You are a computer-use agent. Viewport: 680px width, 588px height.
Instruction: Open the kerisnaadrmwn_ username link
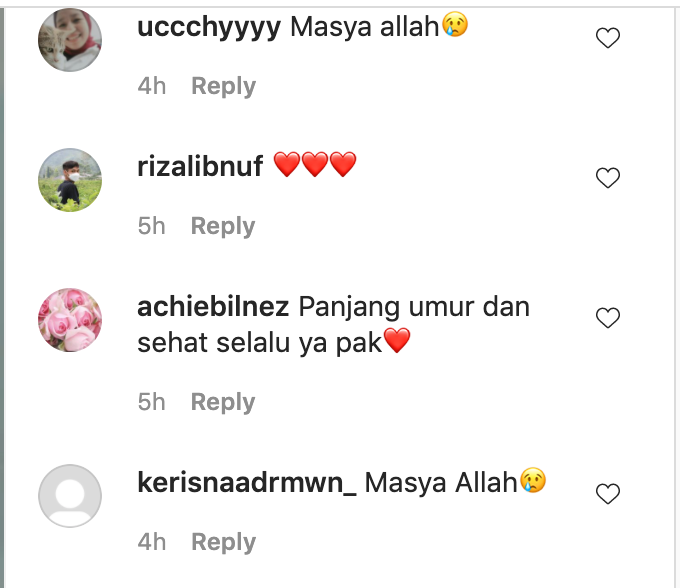coord(247,483)
